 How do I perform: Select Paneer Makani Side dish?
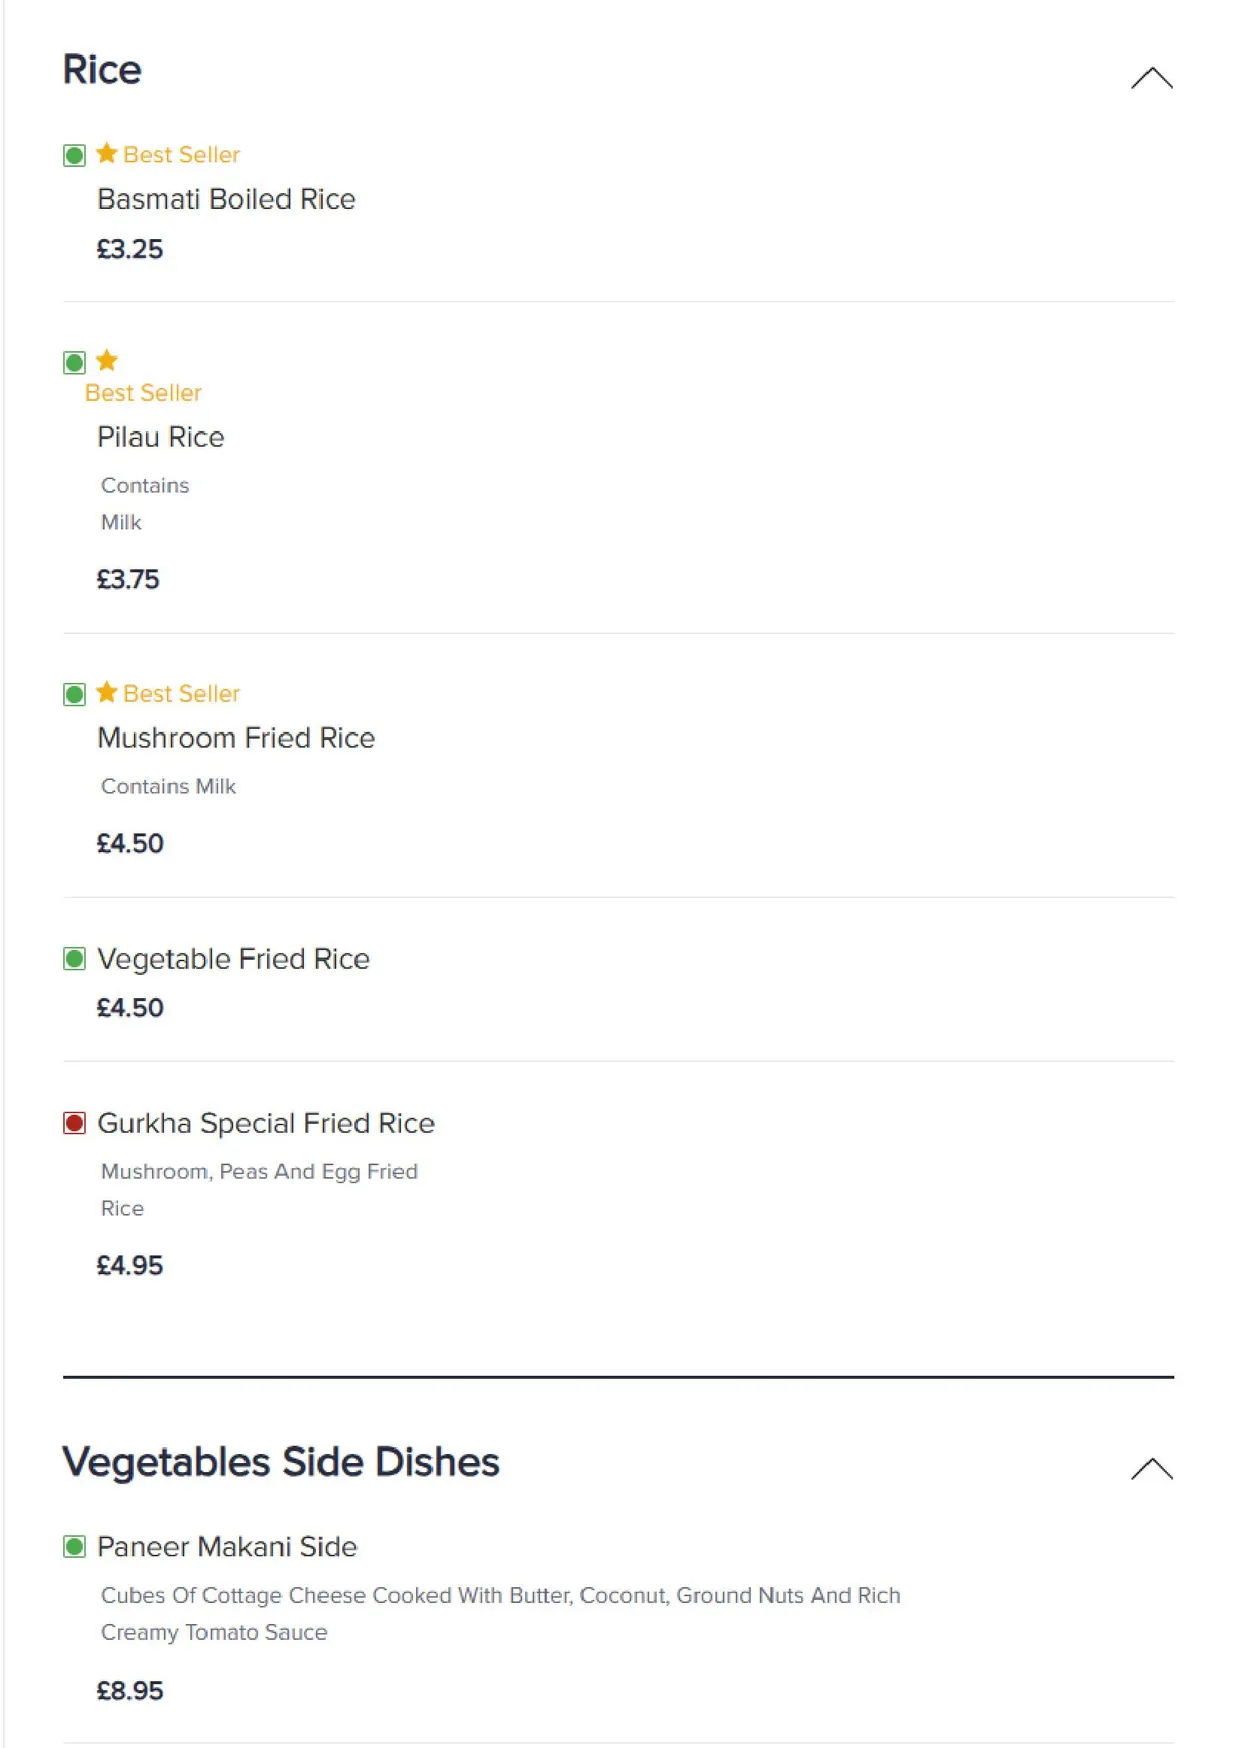pos(227,1547)
